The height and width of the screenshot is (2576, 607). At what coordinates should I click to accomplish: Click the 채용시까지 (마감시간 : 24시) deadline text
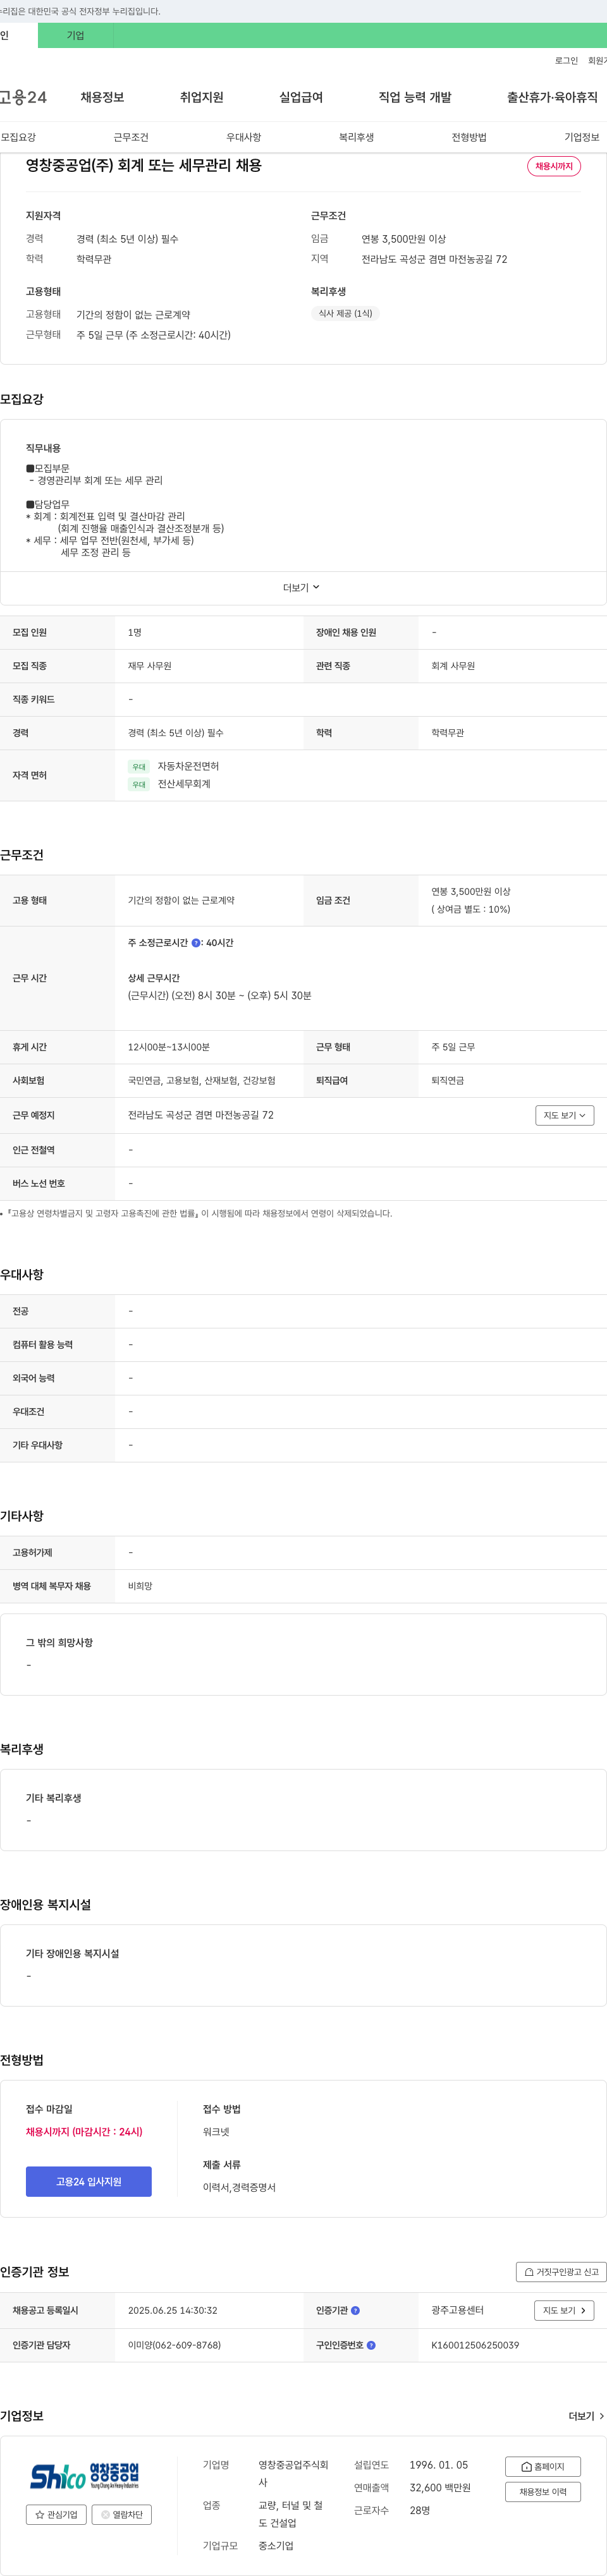tap(84, 2132)
